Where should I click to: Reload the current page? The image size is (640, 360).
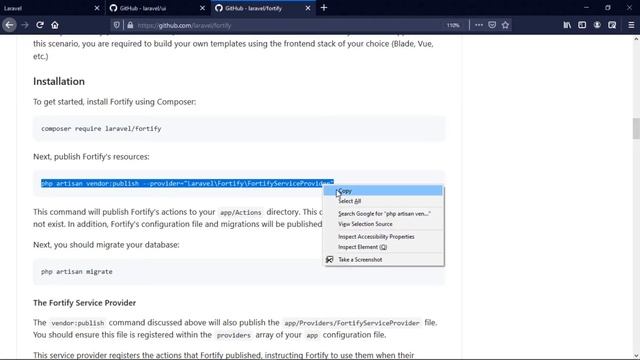click(40, 25)
